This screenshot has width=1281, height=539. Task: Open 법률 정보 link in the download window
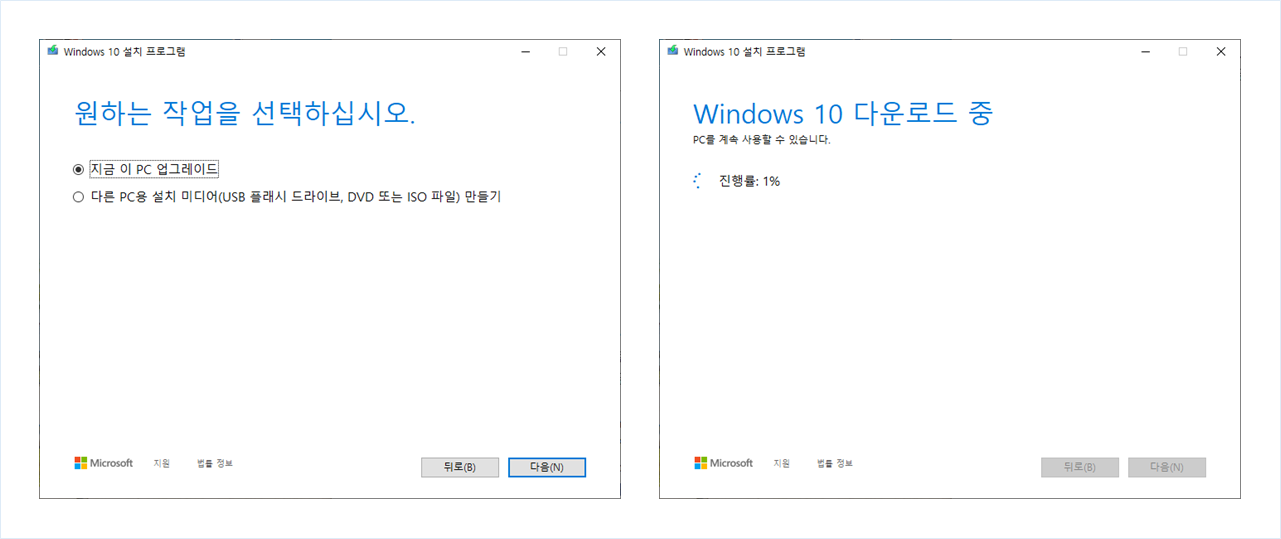(x=835, y=463)
